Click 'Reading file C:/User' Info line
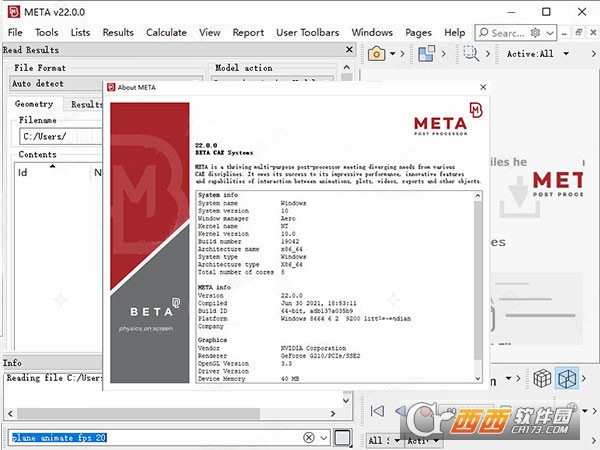Screen dimensions: 600x450 [x=54, y=378]
